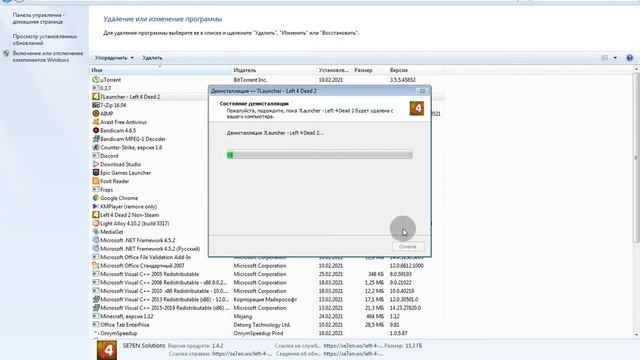The image size is (640, 360).
Task: Open Просмотр установленных обновлений link
Action: pos(44,40)
